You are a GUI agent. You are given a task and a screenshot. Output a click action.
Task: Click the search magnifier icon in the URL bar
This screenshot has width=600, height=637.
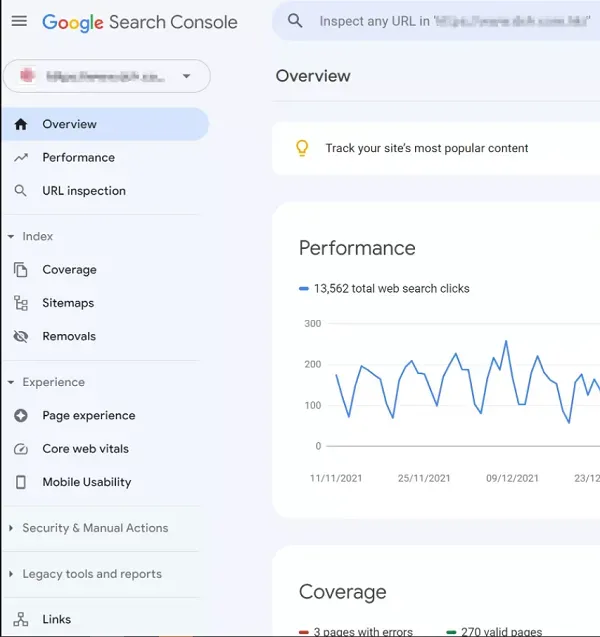point(295,21)
